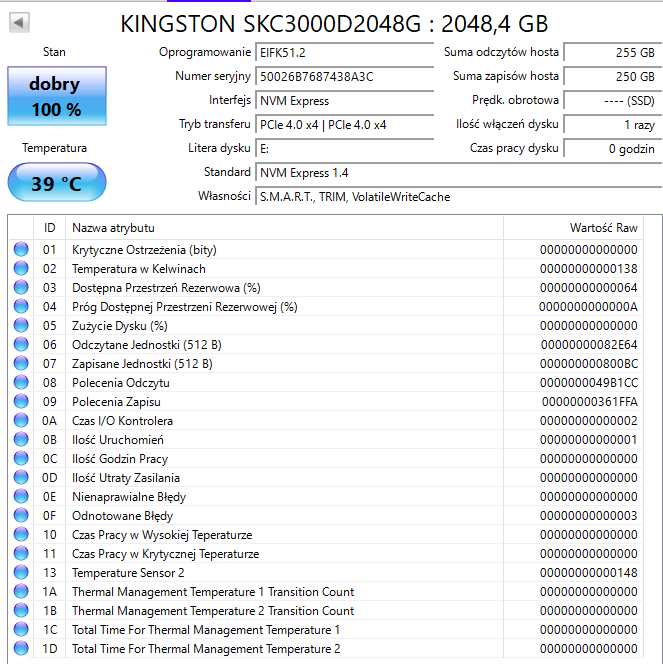This screenshot has height=664, width=663.
Task: Click the interface field 'NVM Express'
Action: click(345, 101)
